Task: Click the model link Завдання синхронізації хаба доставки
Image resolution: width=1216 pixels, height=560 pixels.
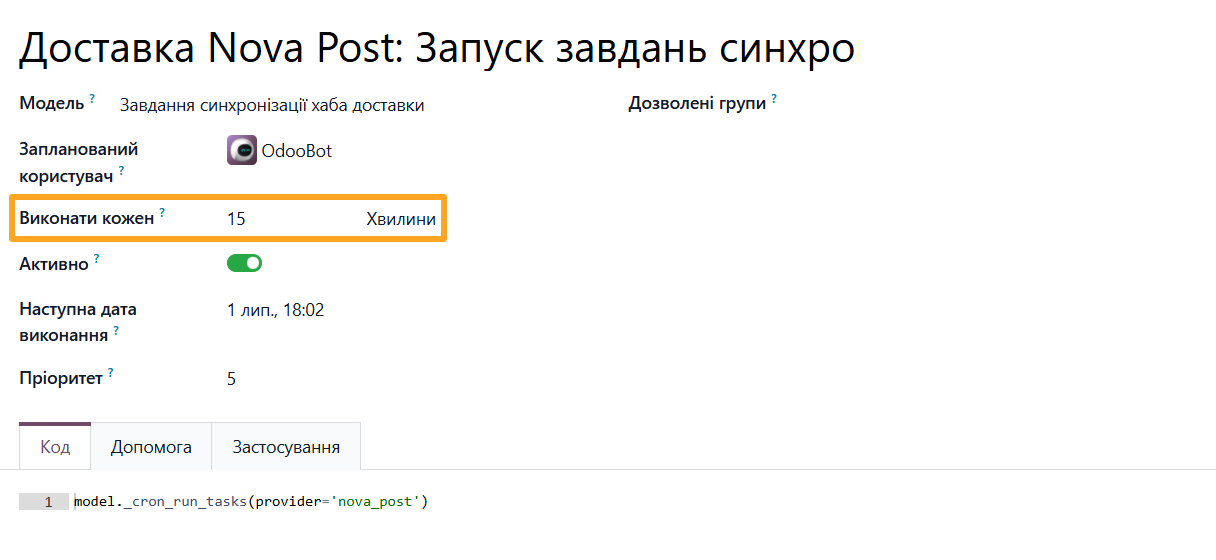Action: (272, 105)
